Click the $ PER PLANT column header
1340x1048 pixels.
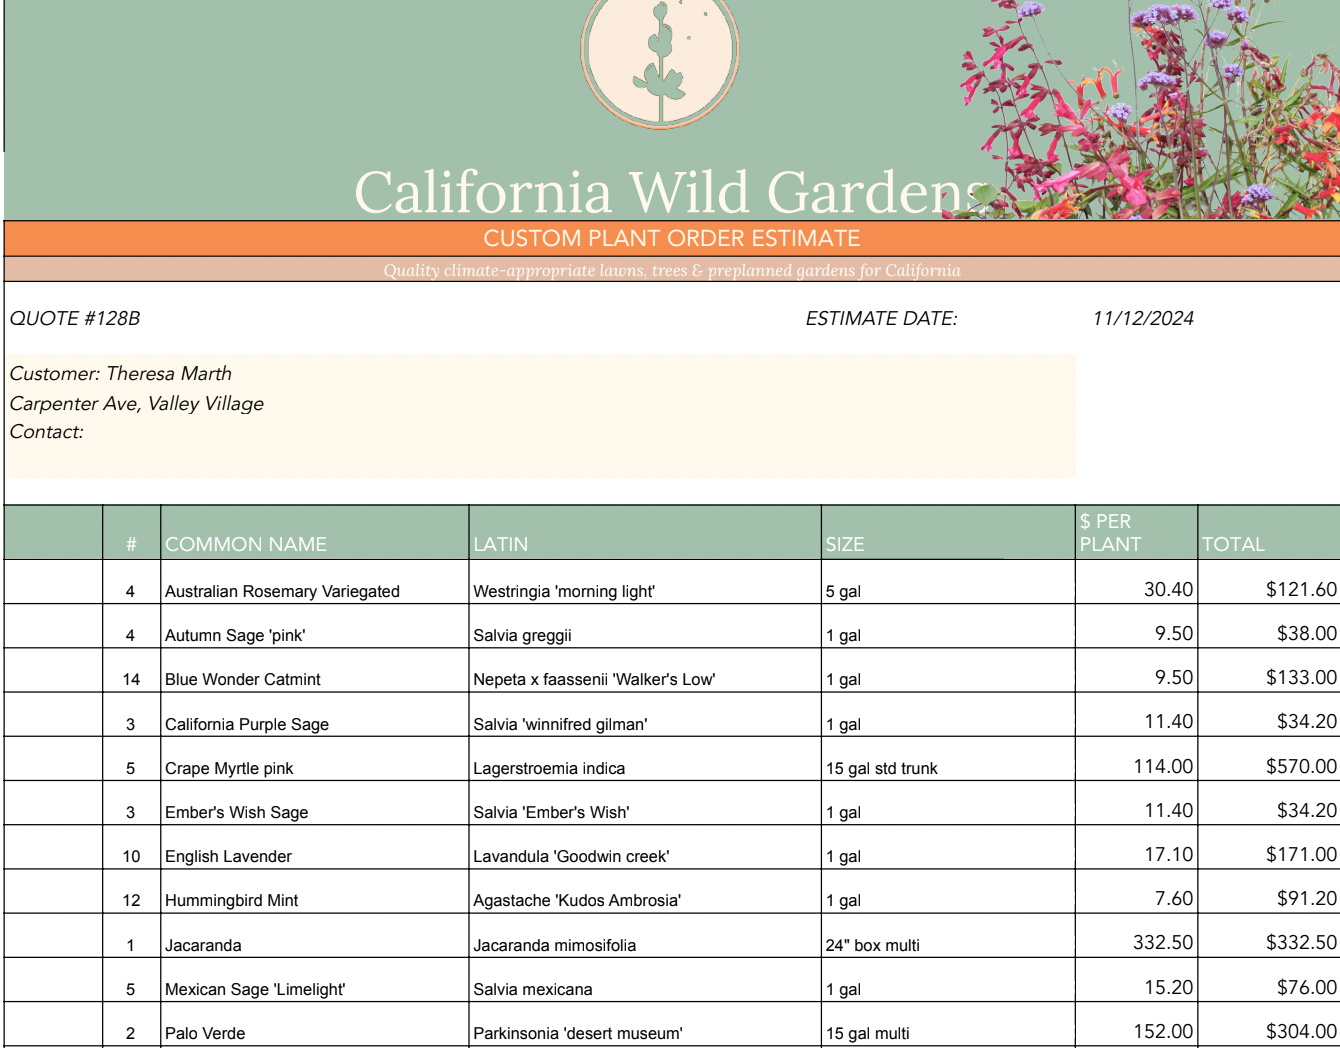[1136, 532]
